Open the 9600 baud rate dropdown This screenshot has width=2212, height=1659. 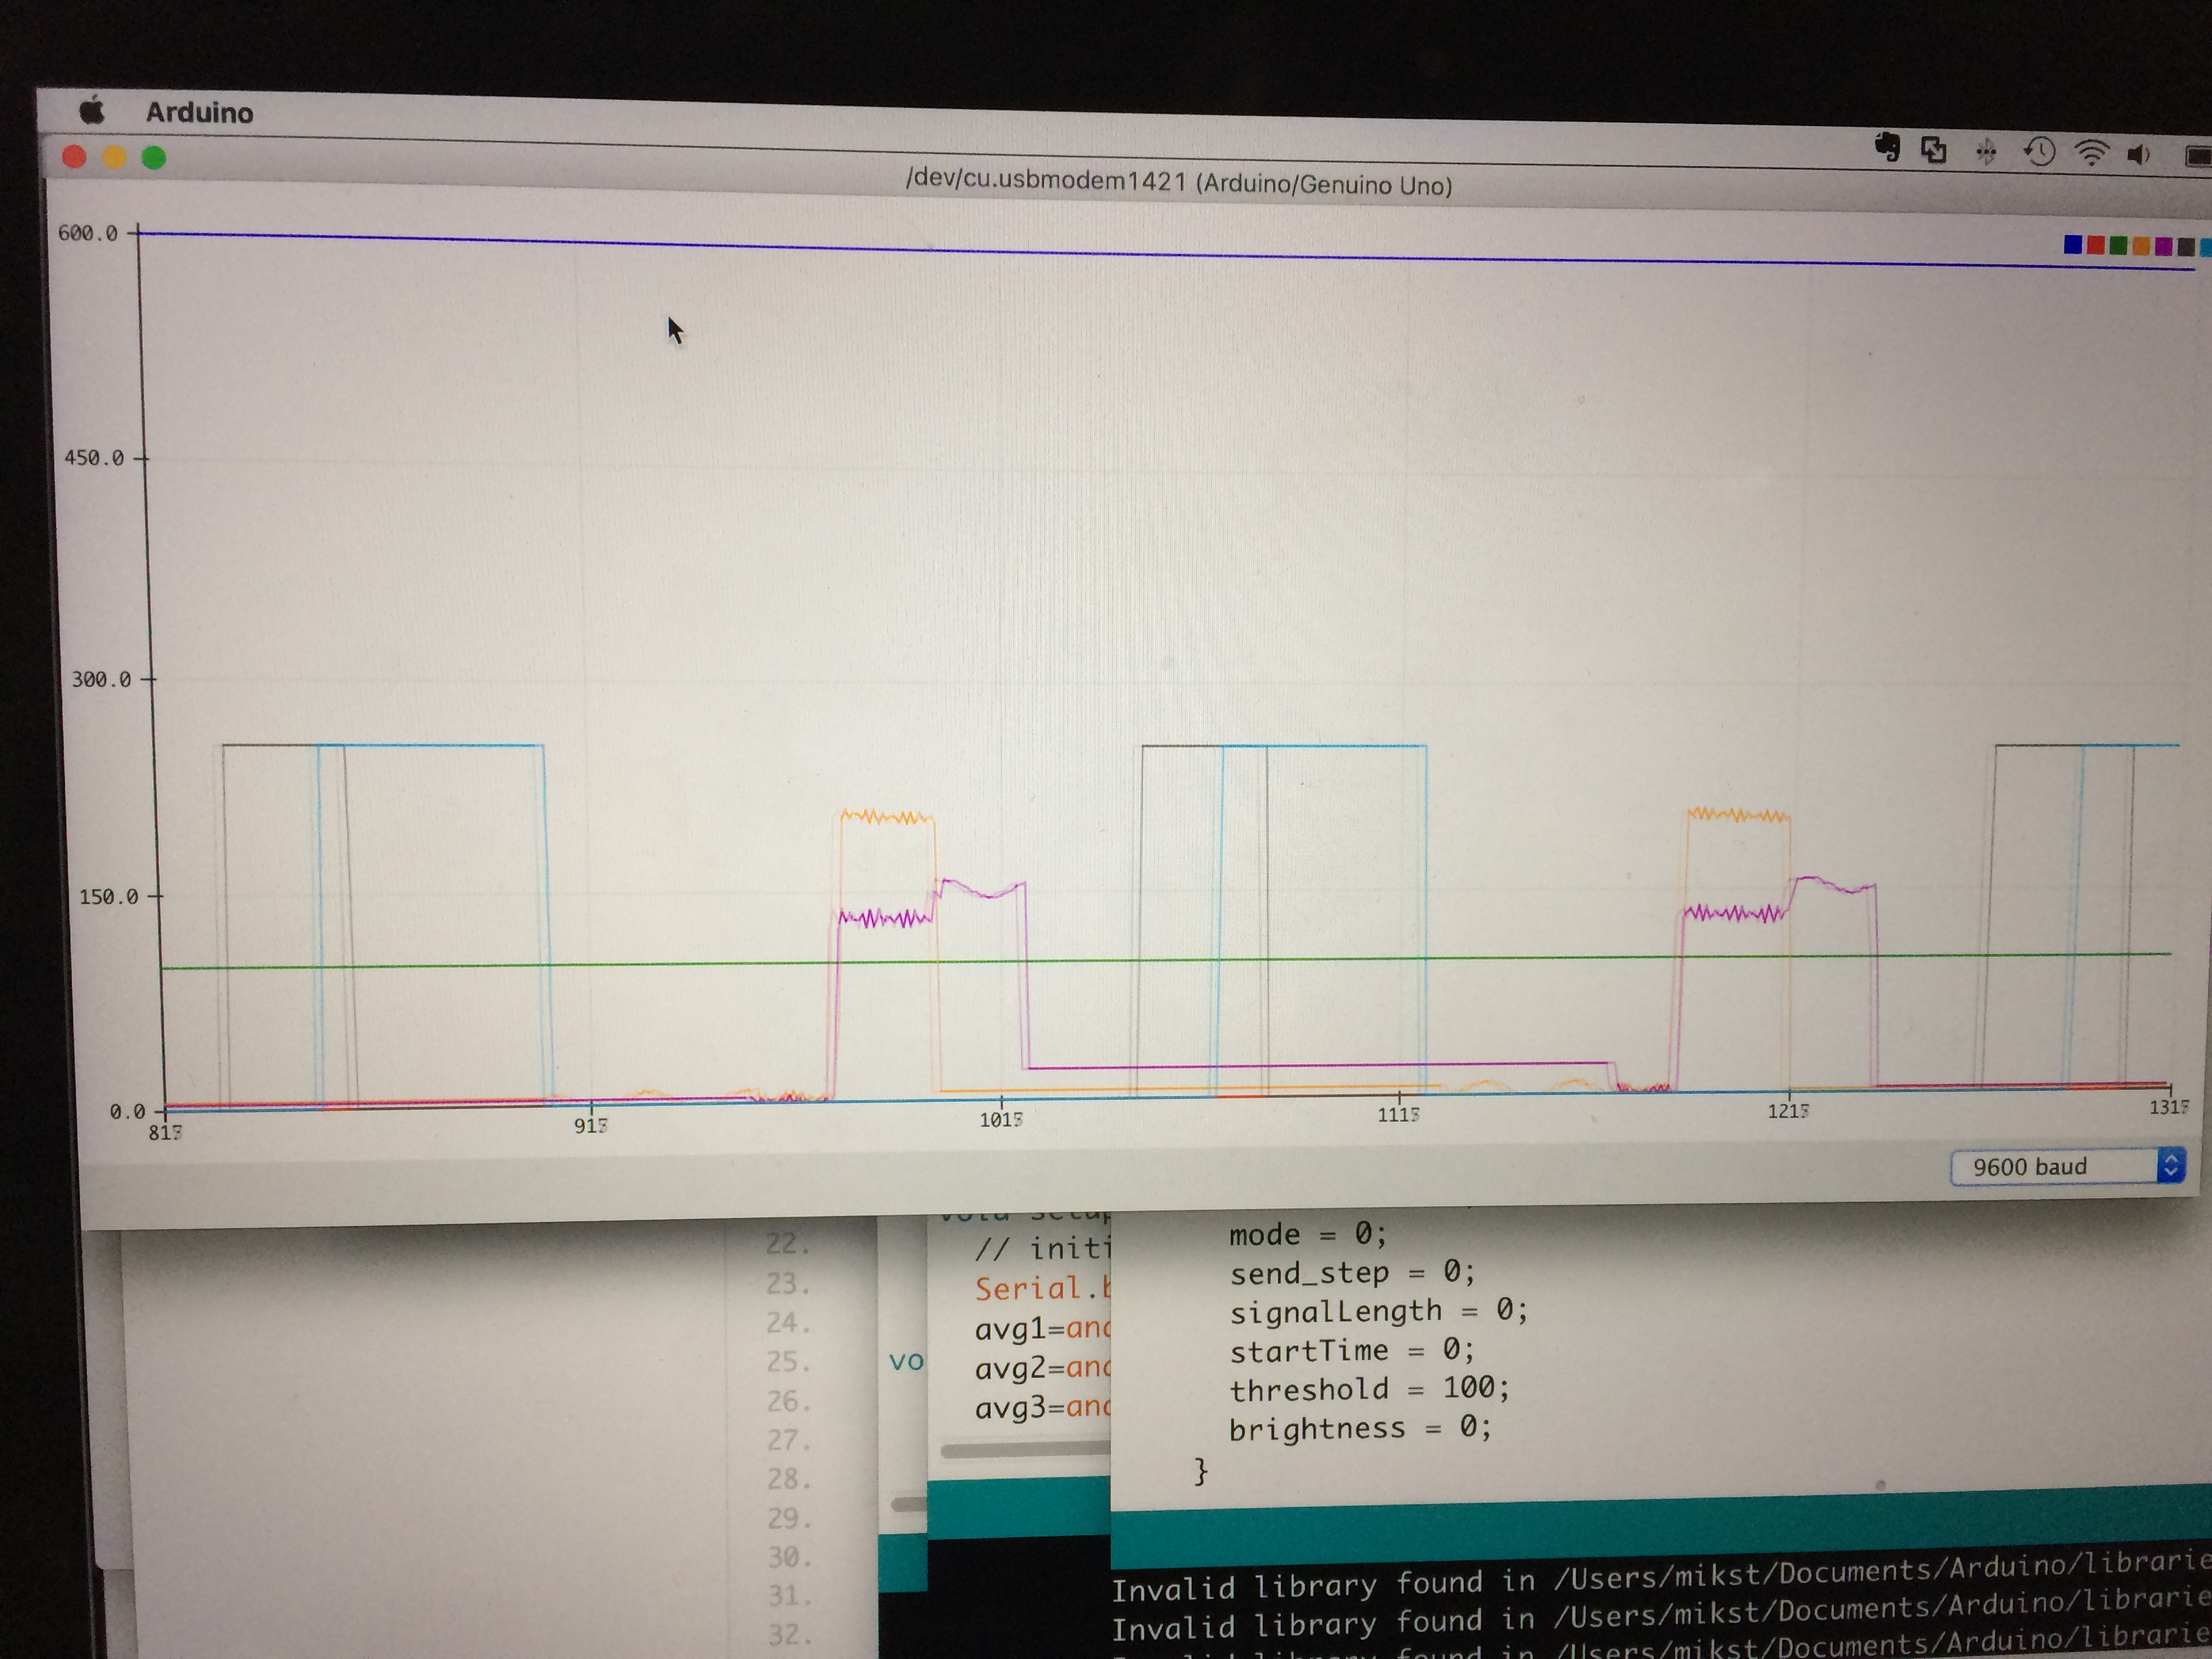pyautogui.click(x=2068, y=1167)
